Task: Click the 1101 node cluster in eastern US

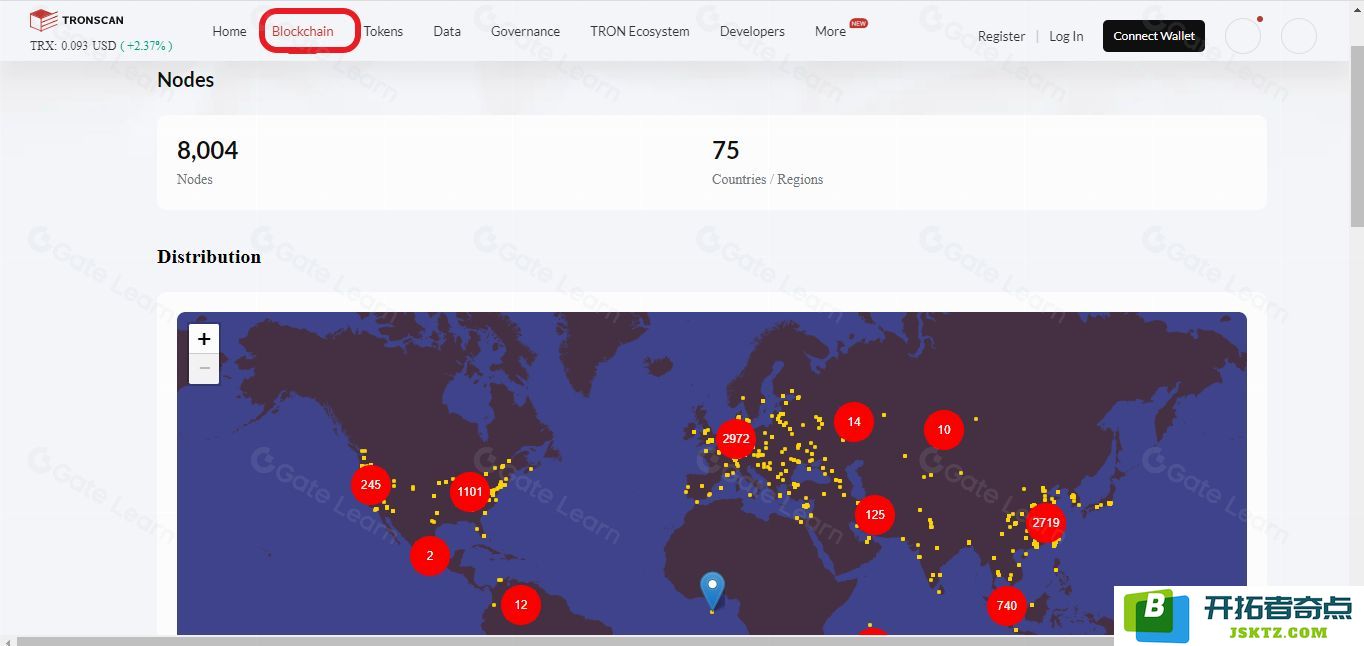Action: pyautogui.click(x=469, y=491)
